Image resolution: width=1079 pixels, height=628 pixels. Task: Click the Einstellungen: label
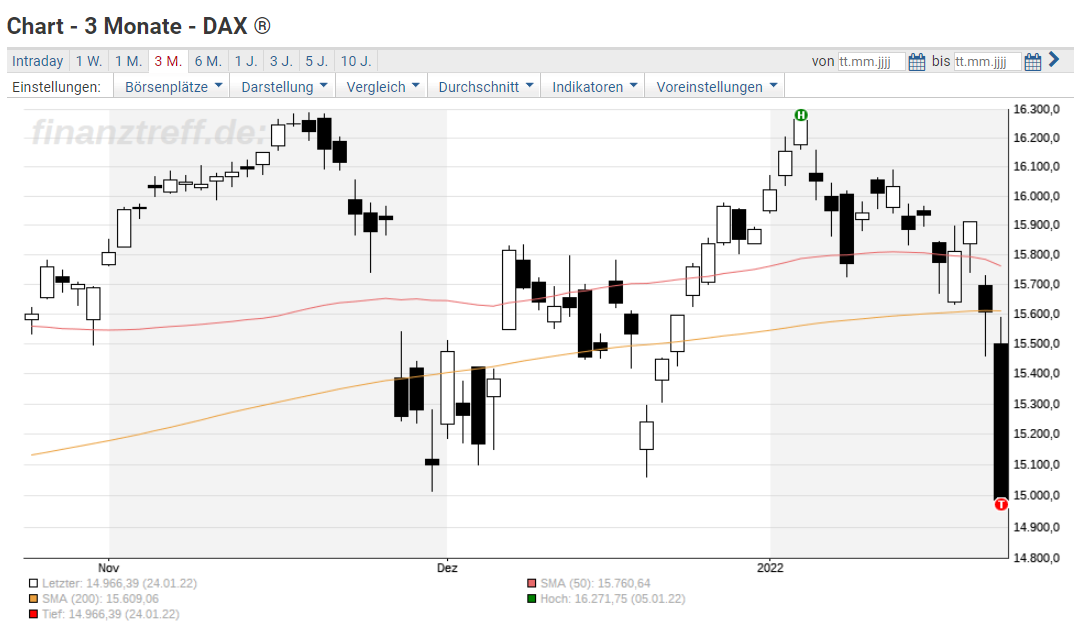coord(56,87)
